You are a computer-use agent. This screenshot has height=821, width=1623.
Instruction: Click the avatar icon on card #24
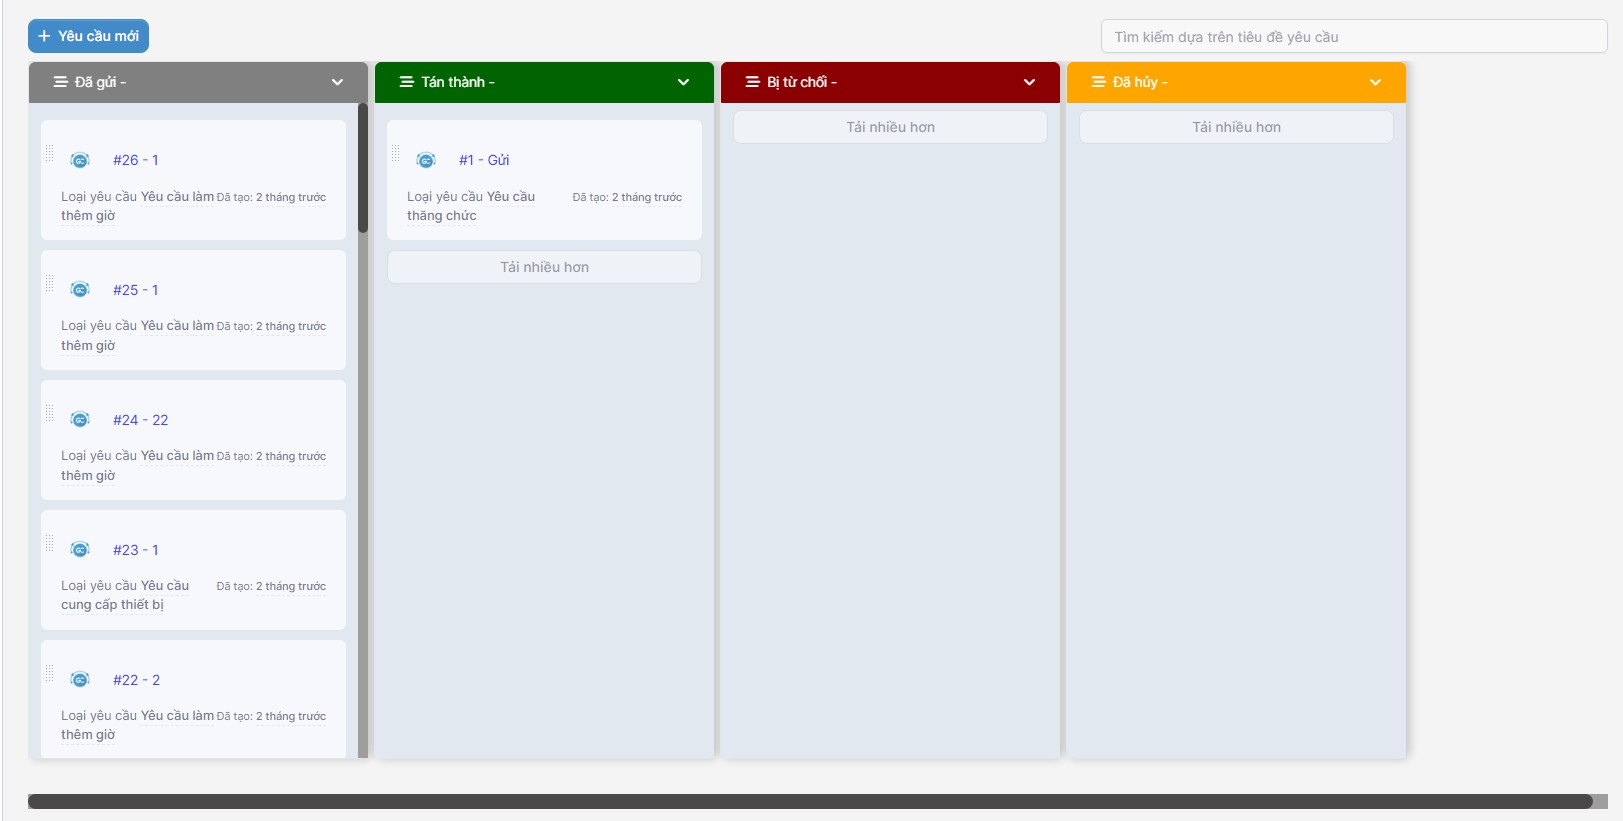click(x=80, y=420)
